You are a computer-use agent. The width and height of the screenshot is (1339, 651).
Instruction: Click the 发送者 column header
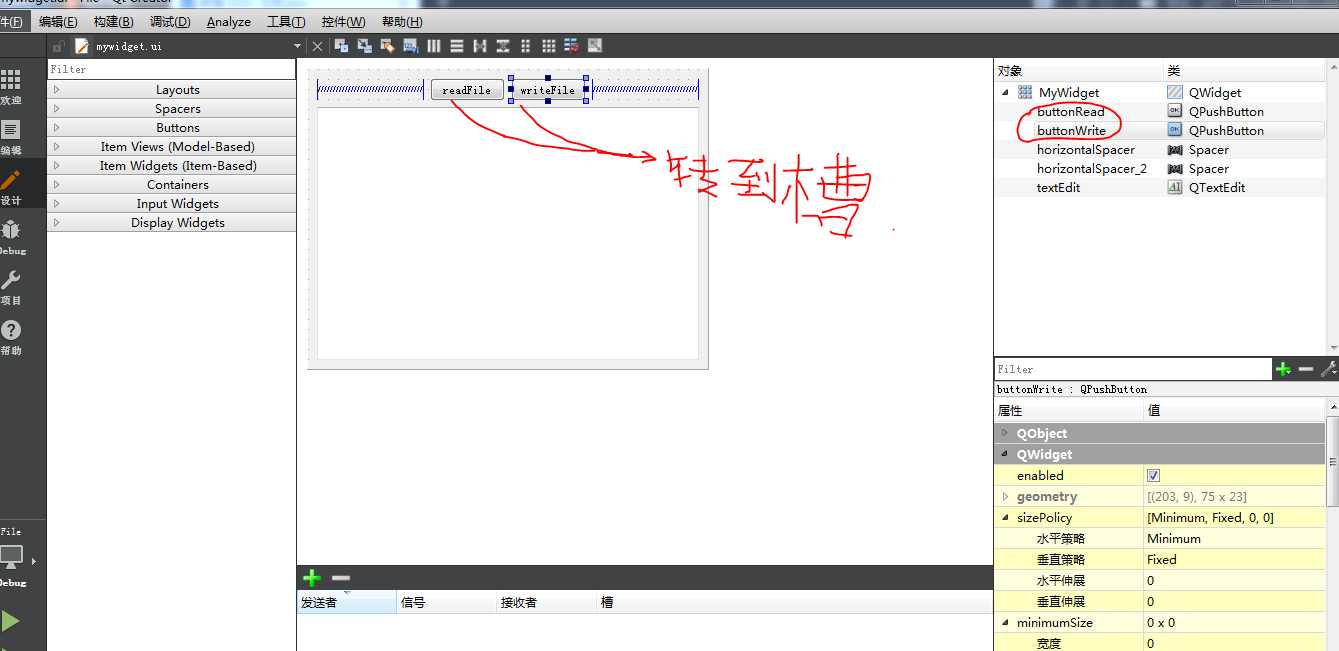coord(346,602)
